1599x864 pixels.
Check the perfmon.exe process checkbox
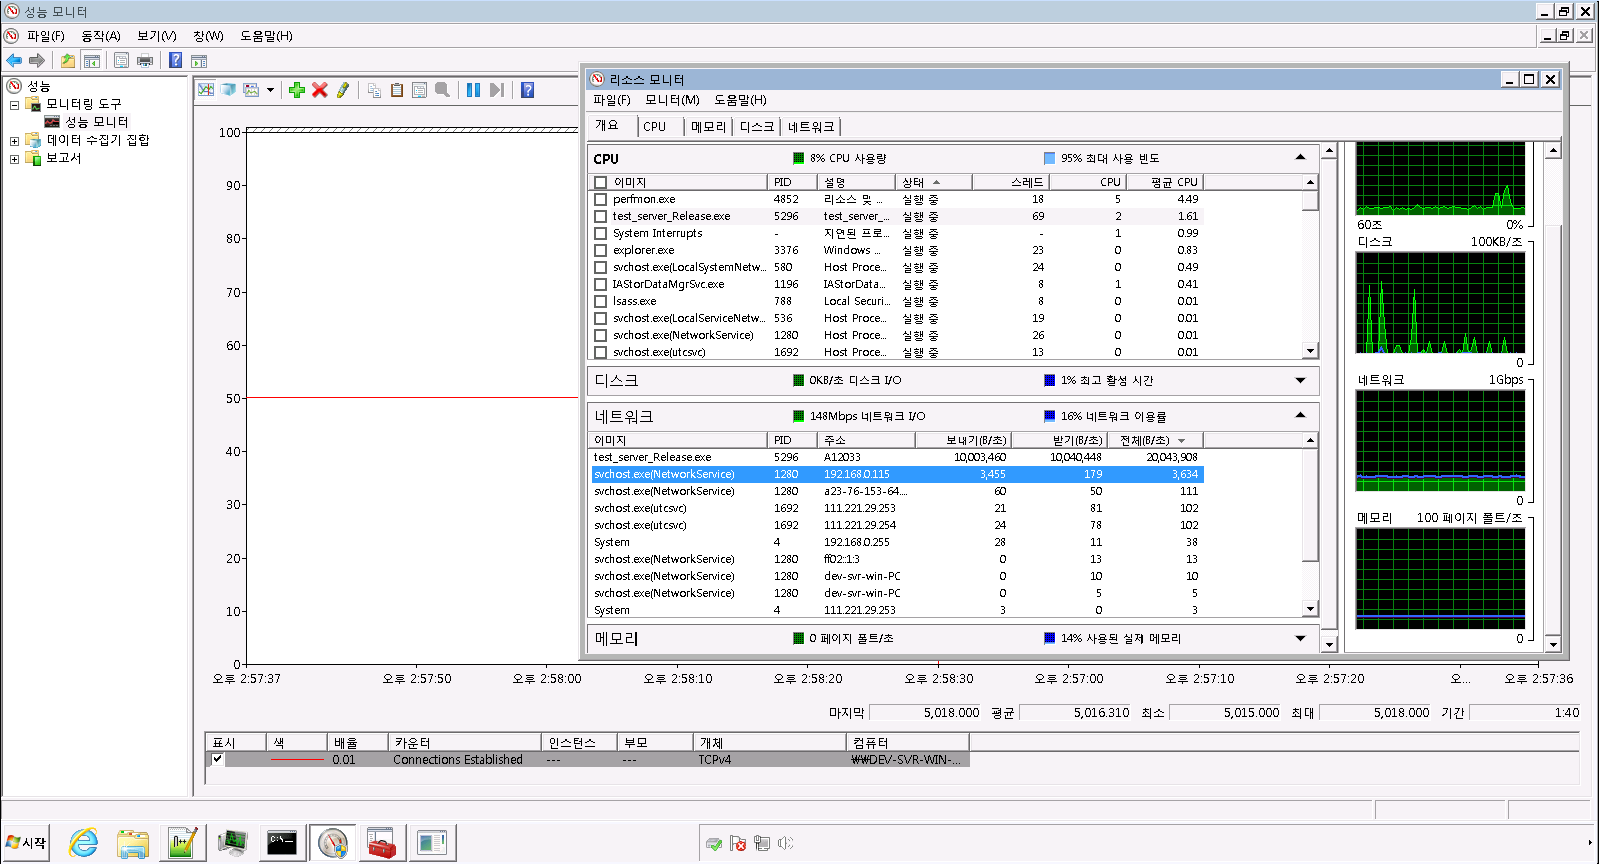(x=600, y=199)
